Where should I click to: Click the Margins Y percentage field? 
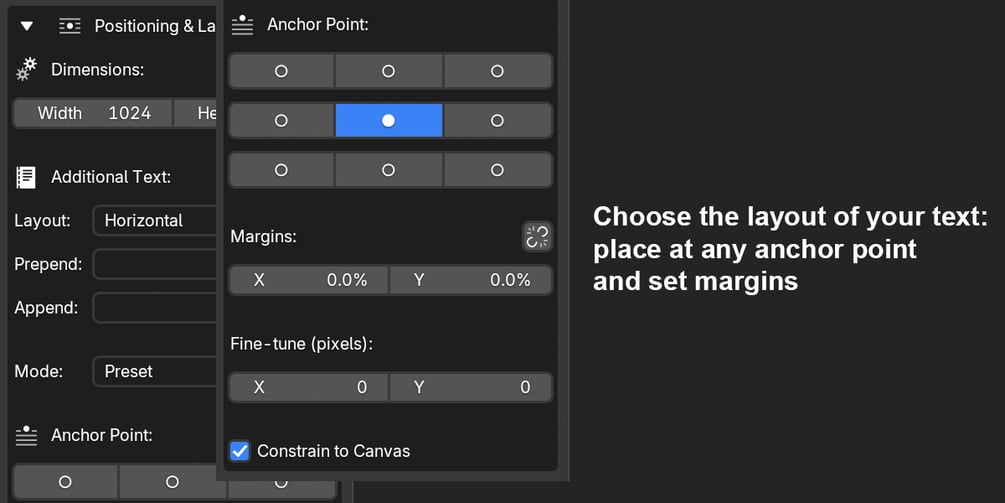pyautogui.click(x=470, y=280)
